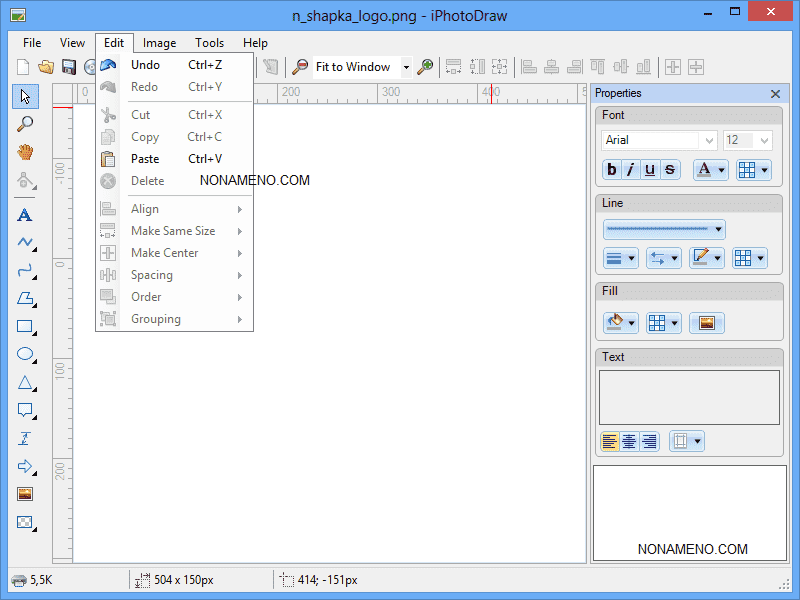
Task: Click the Zoom In magnifier on toolbar
Action: (426, 67)
